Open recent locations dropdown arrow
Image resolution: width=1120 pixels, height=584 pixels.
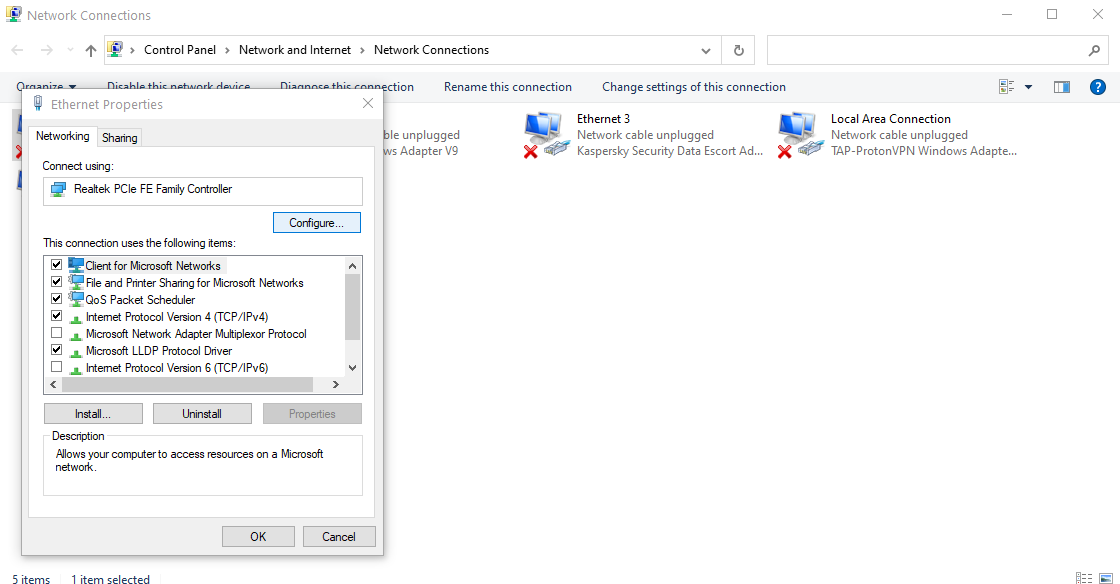pyautogui.click(x=70, y=50)
